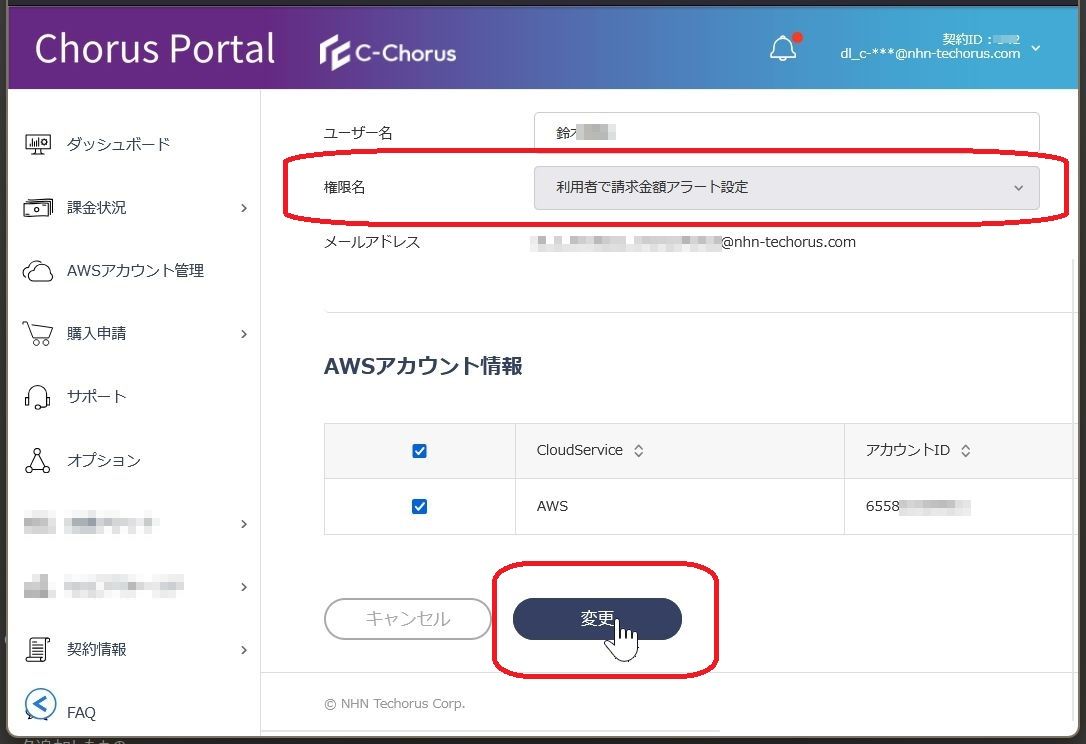Open the ダッシュボード monitor icon
Viewport: 1086px width, 744px height.
tap(38, 144)
